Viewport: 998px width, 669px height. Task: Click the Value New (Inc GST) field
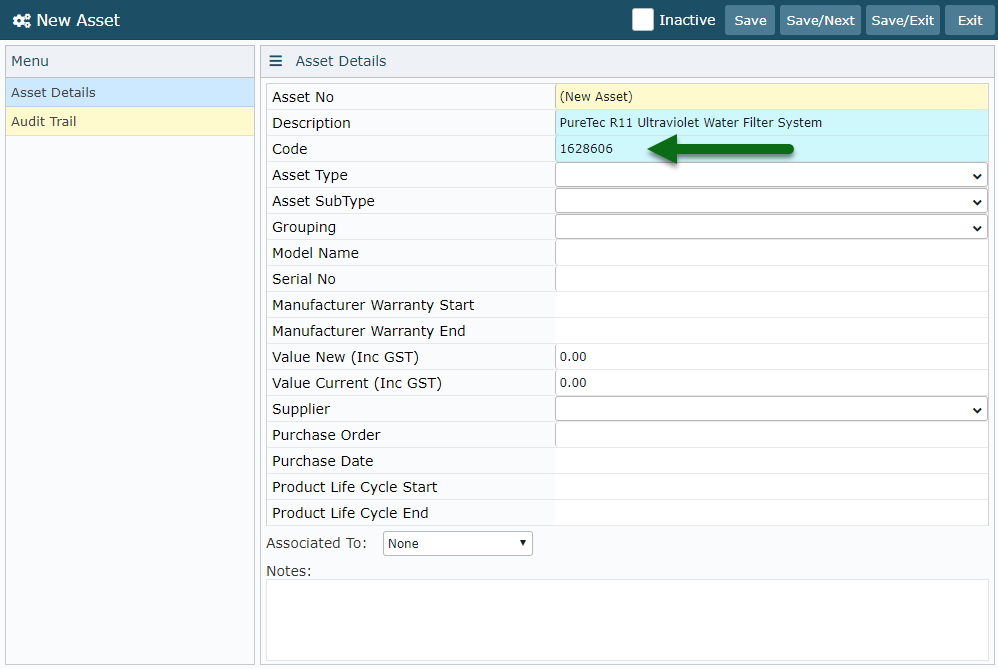(771, 357)
